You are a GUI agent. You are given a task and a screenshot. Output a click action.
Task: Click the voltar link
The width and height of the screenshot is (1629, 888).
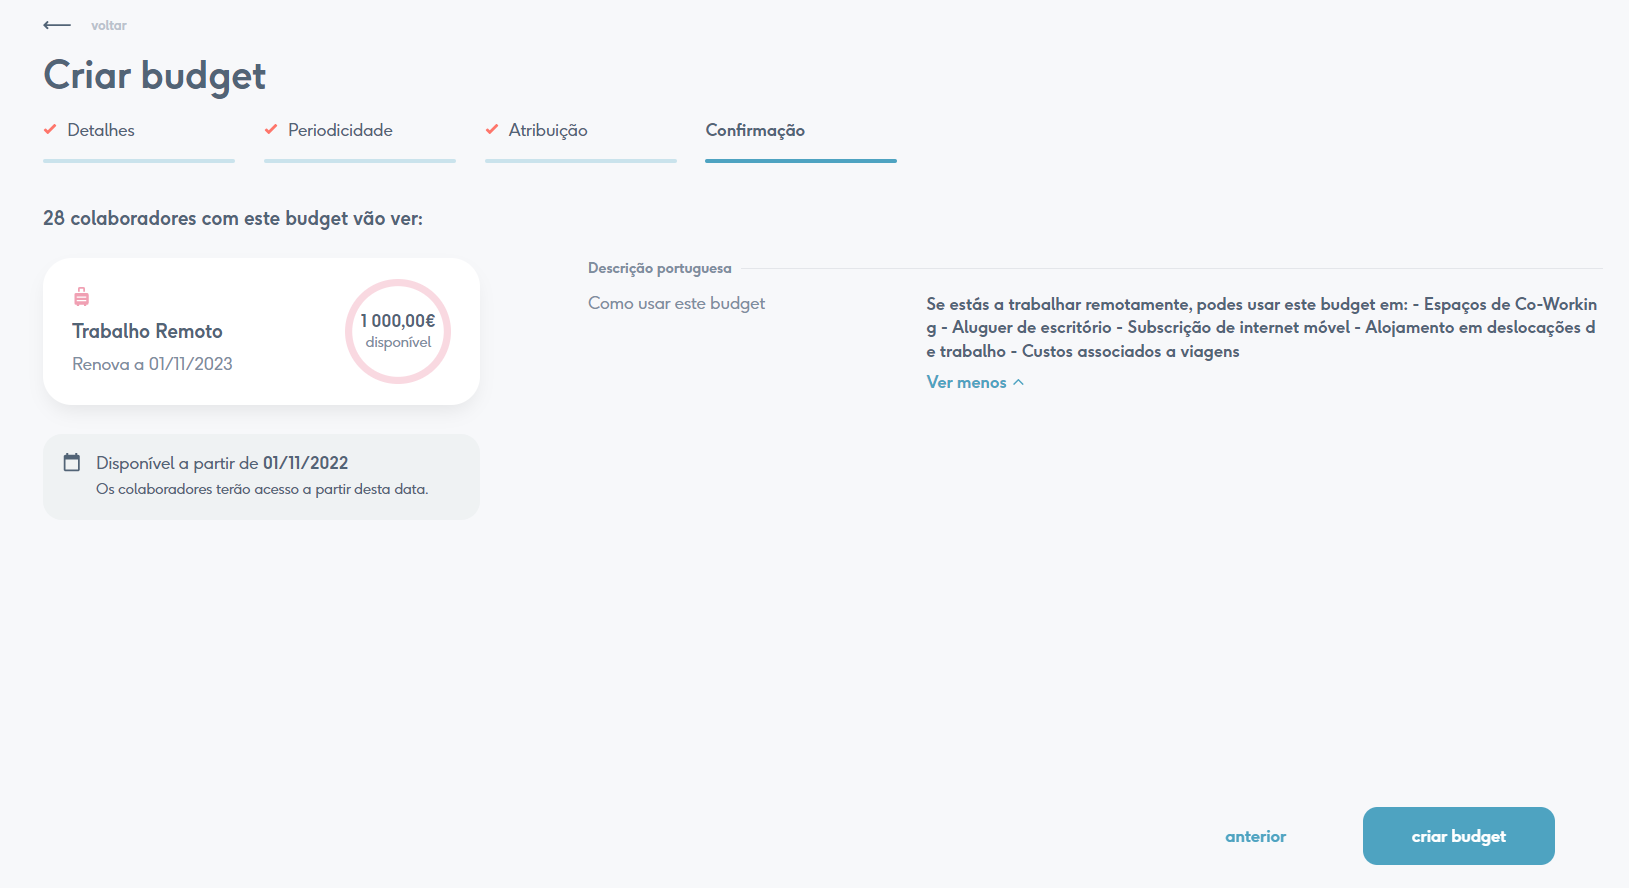109,25
